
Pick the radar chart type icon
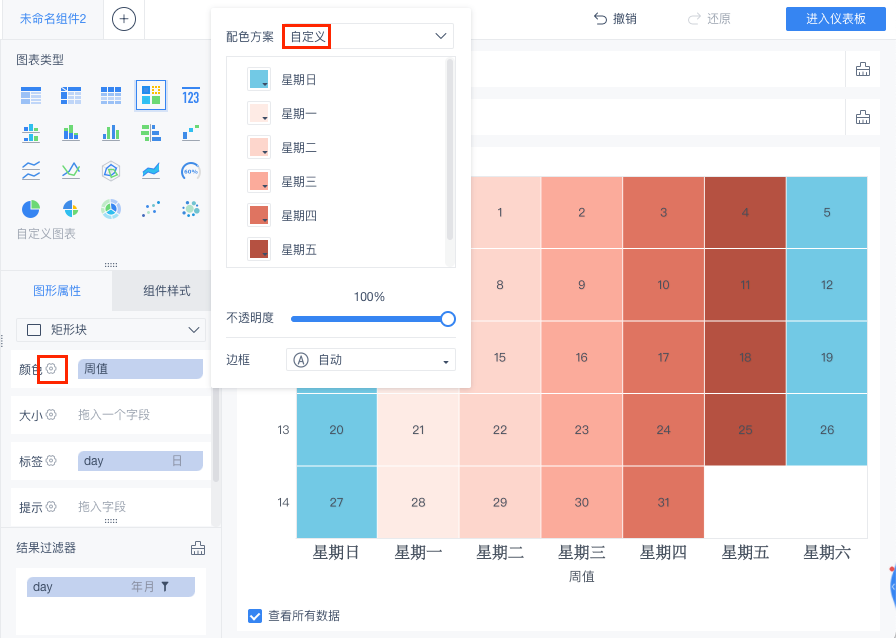click(x=111, y=171)
